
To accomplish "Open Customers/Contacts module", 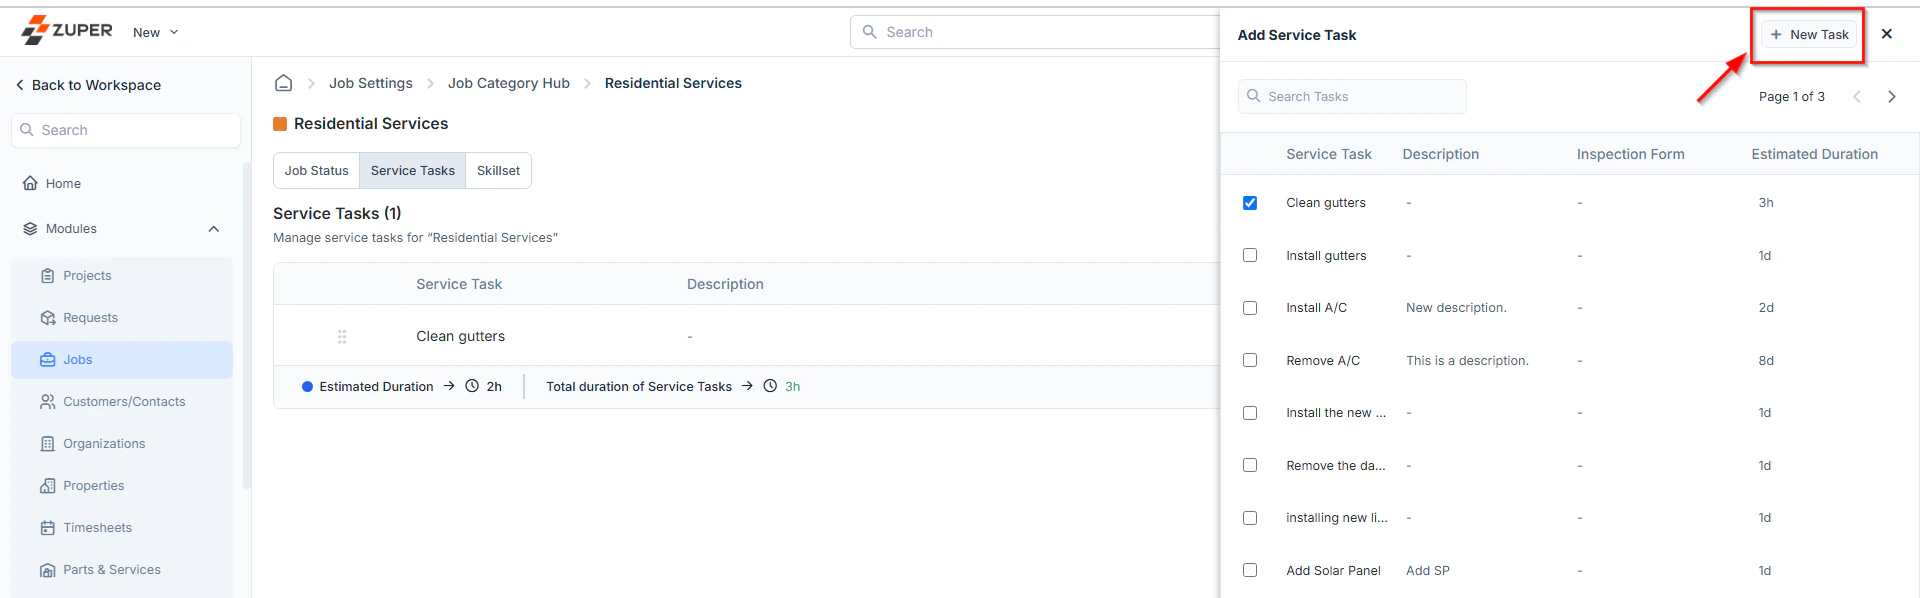I will tap(122, 402).
